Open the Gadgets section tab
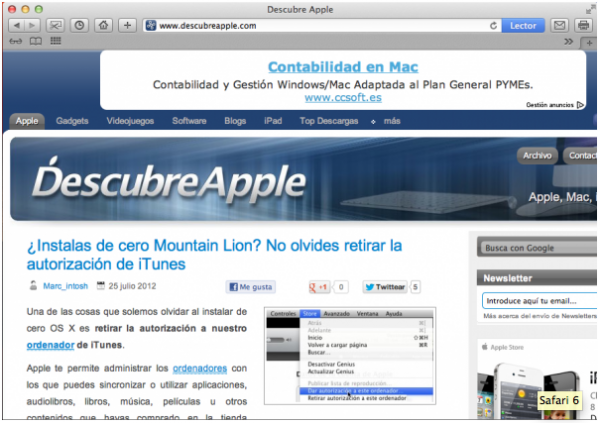The width and height of the screenshot is (600, 423). click(x=72, y=121)
